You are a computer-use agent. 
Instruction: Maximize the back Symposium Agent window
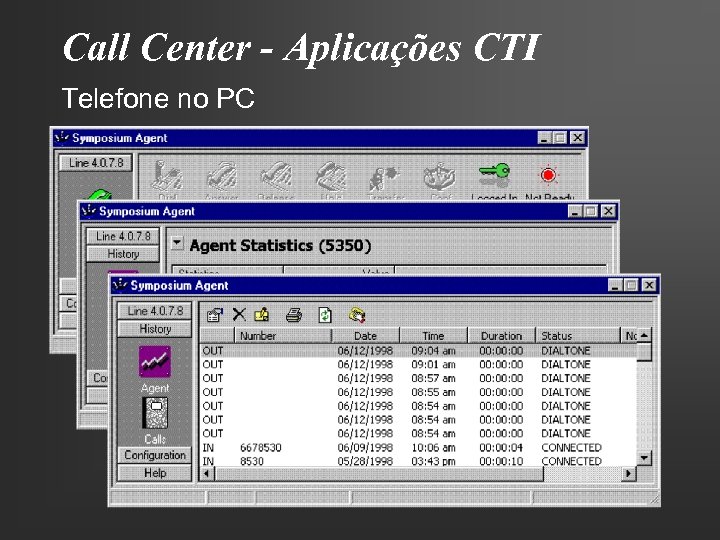coord(560,138)
